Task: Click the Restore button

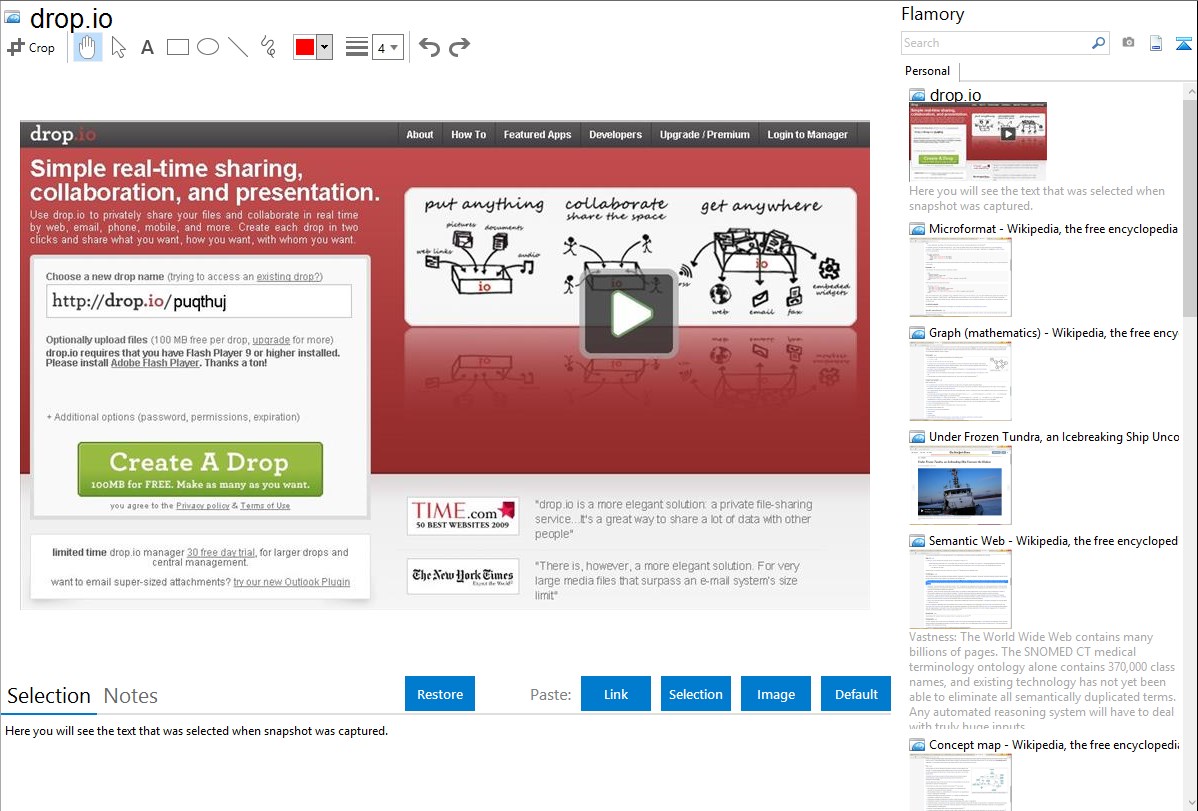Action: pos(440,694)
